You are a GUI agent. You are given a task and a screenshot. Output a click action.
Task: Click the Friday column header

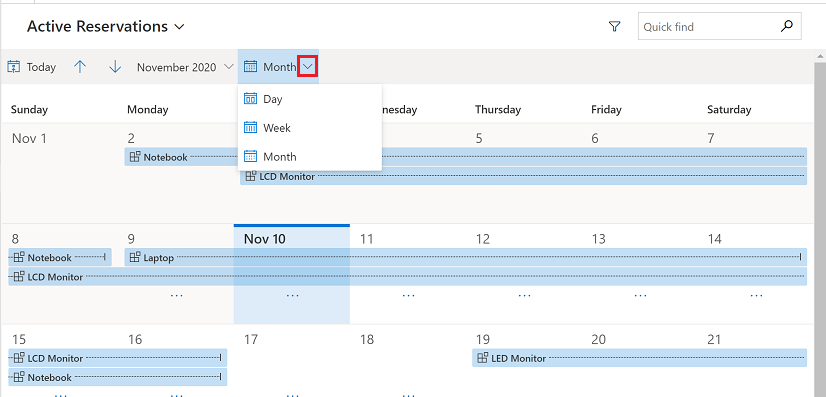coord(606,110)
